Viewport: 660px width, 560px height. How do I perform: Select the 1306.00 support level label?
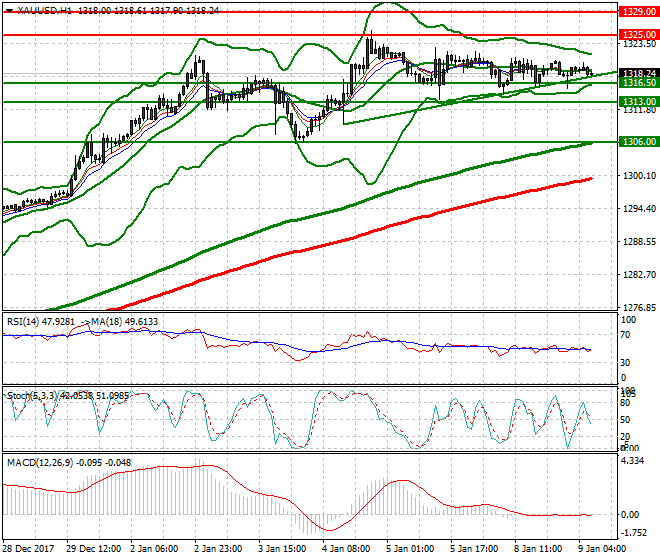(x=638, y=142)
